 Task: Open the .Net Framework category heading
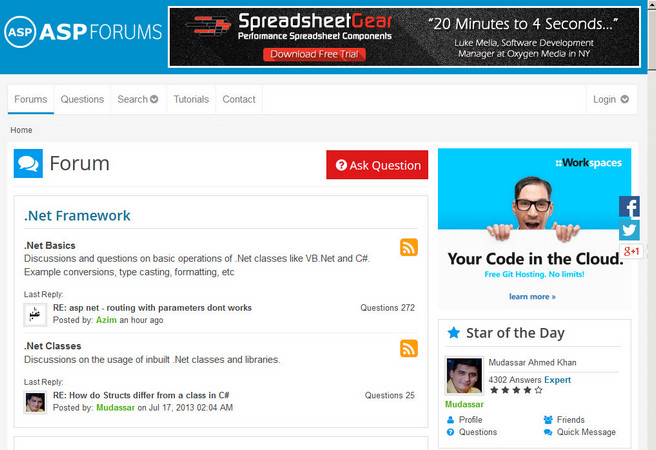click(77, 216)
